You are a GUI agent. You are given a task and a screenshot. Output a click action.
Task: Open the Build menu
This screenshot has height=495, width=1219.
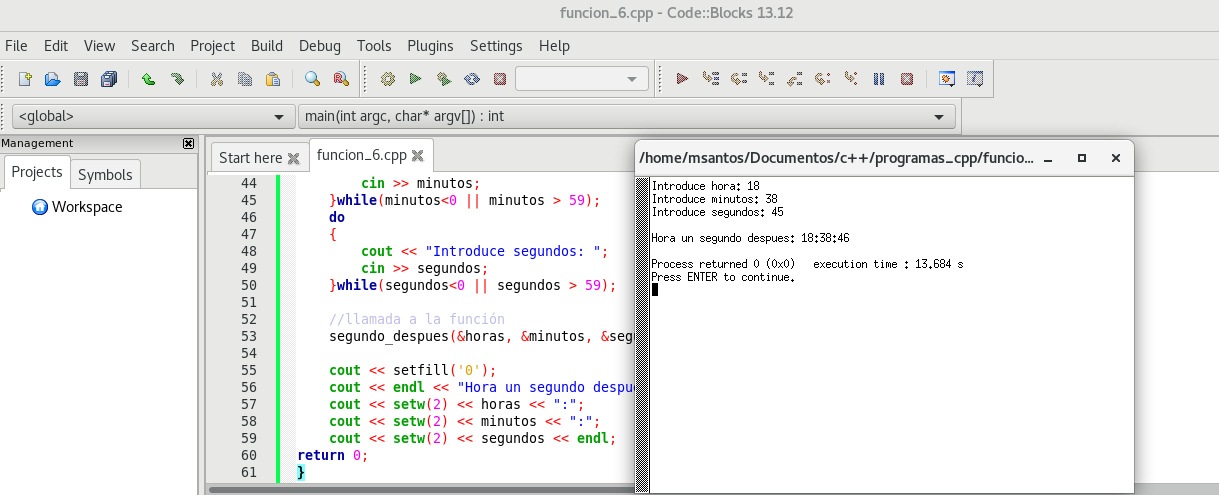click(x=267, y=46)
